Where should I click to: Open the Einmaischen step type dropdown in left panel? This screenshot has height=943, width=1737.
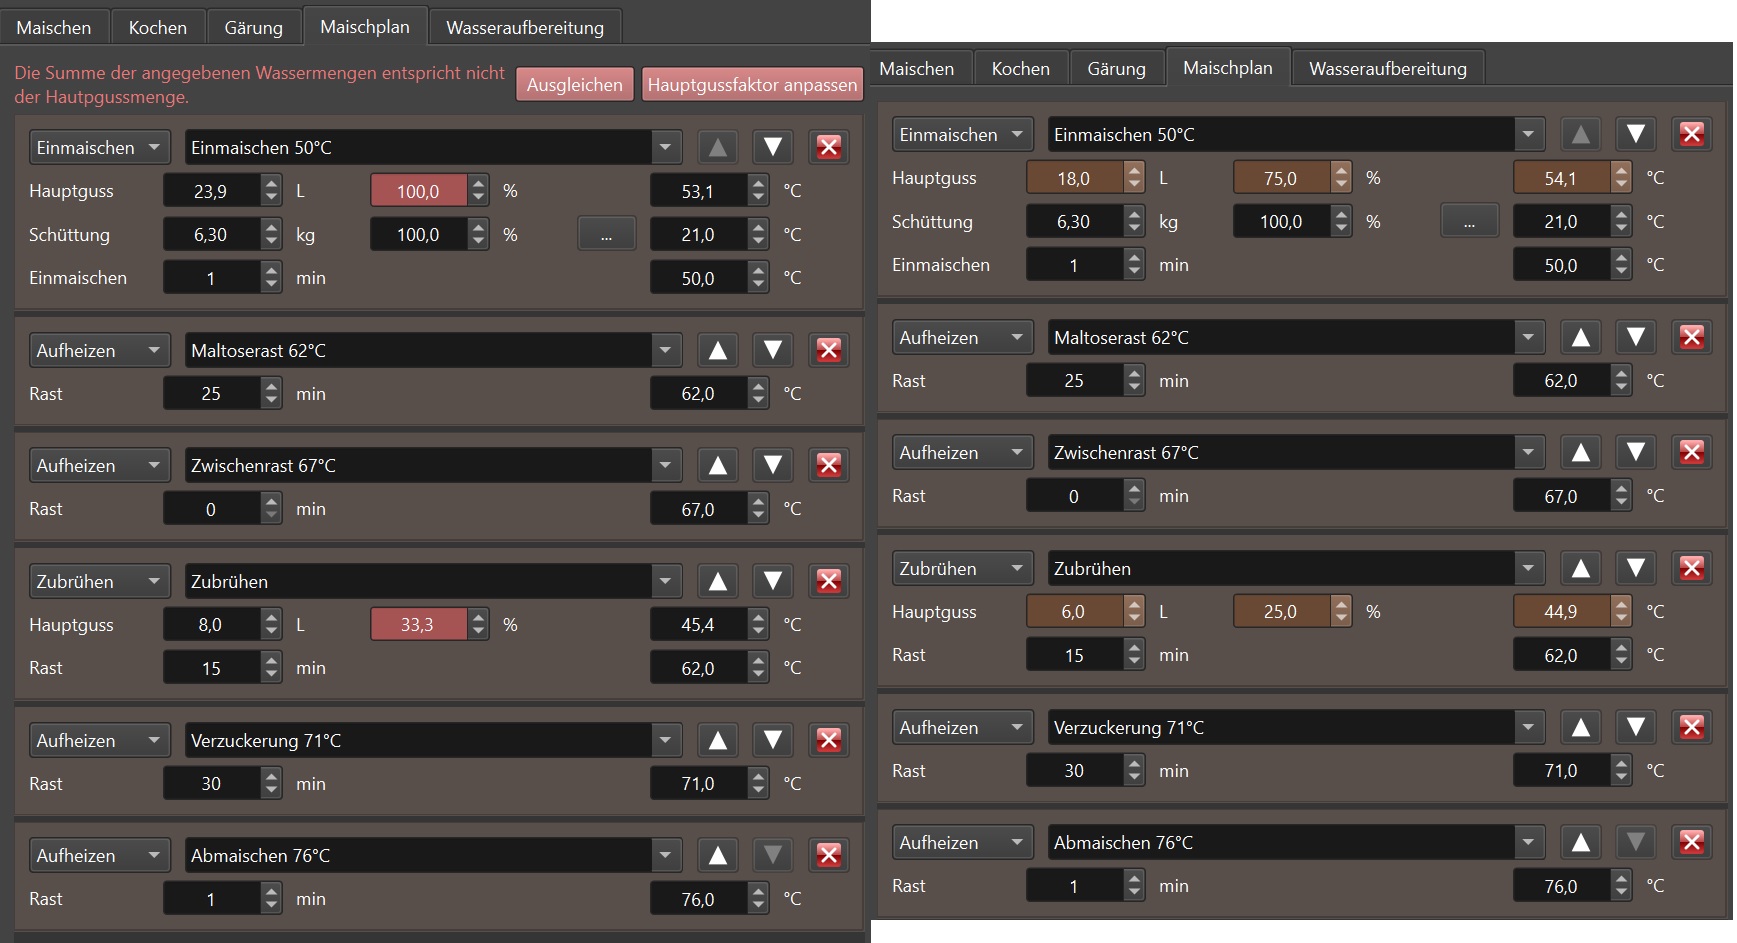coord(99,148)
